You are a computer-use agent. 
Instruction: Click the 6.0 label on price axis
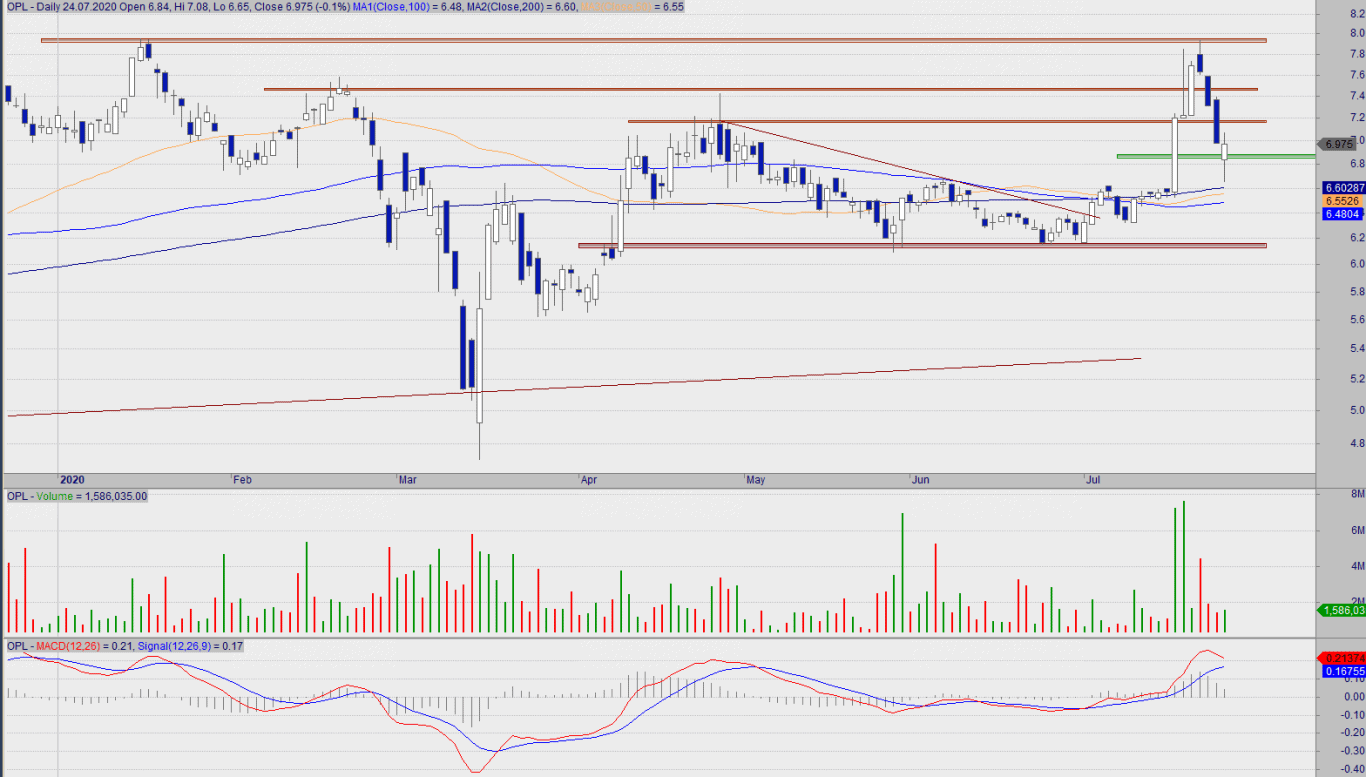coord(1357,264)
